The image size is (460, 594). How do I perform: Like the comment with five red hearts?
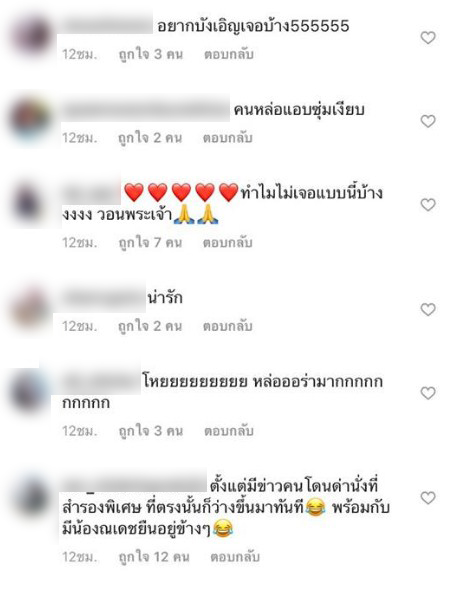click(428, 205)
